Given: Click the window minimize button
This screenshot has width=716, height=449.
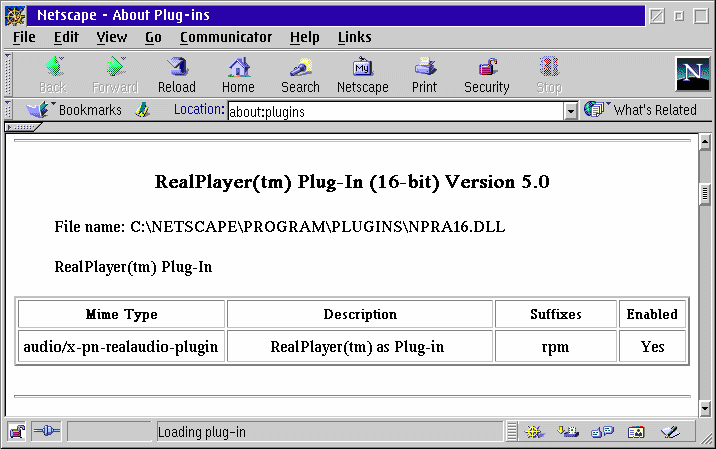Looking at the screenshot, I should (x=679, y=16).
